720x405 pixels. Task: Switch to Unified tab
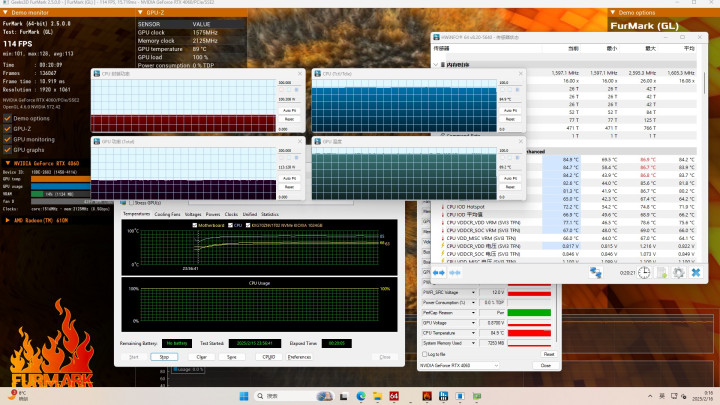(250, 214)
